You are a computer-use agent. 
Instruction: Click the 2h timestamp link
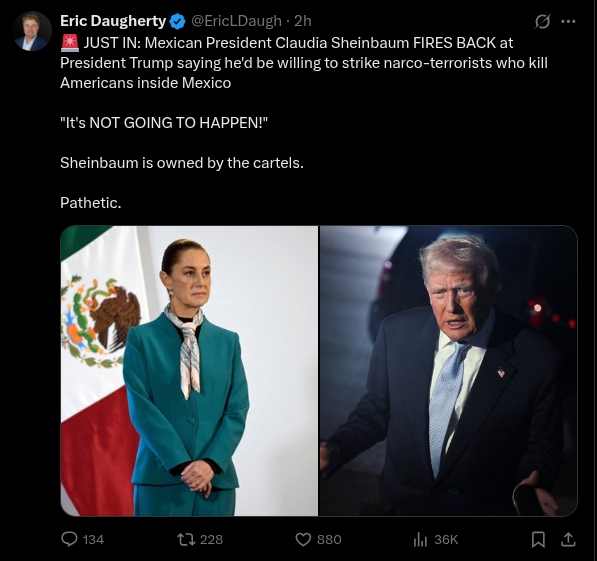(303, 21)
